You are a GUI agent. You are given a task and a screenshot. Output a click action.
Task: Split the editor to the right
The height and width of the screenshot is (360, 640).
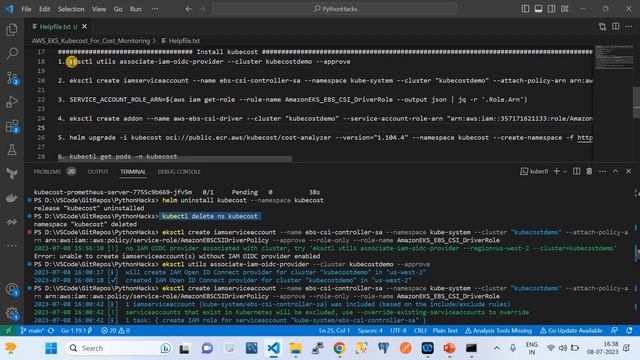tap(616, 27)
